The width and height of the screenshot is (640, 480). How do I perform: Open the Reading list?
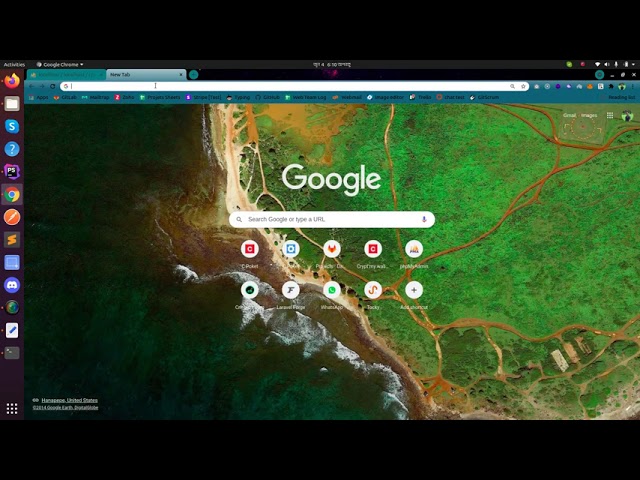[x=617, y=97]
